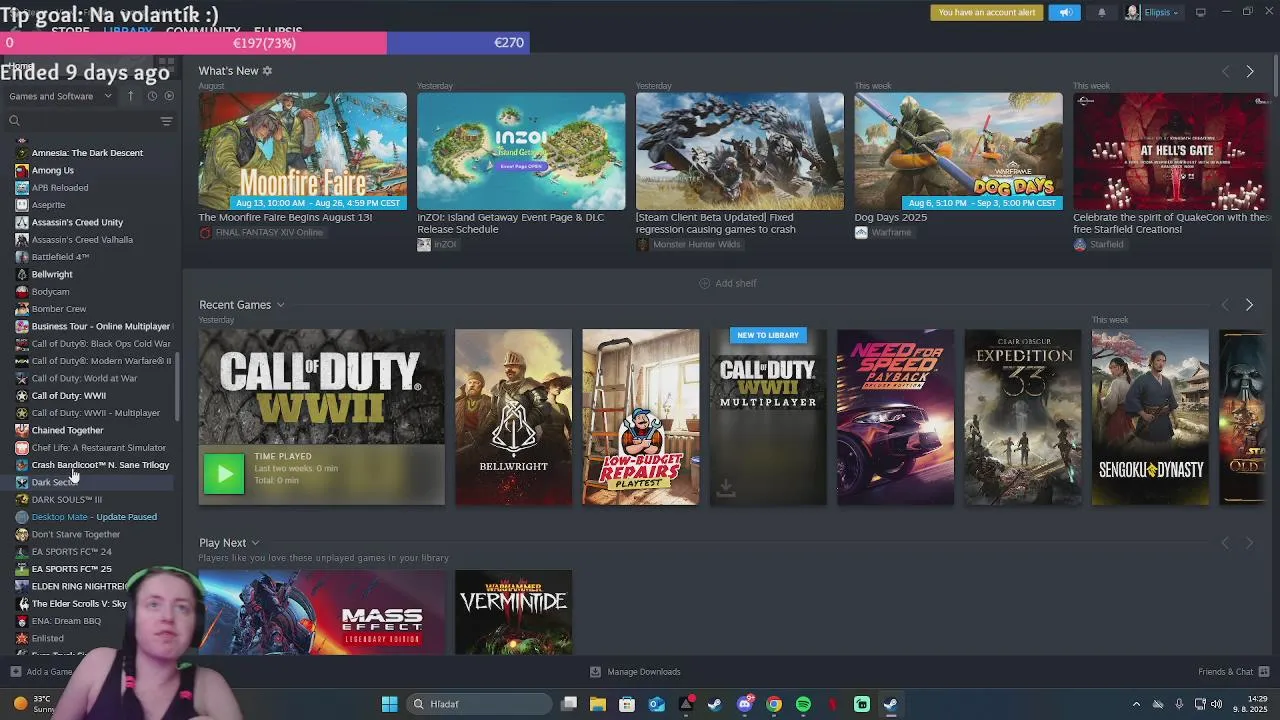Show hidden system tray icons chevron

(1136, 704)
